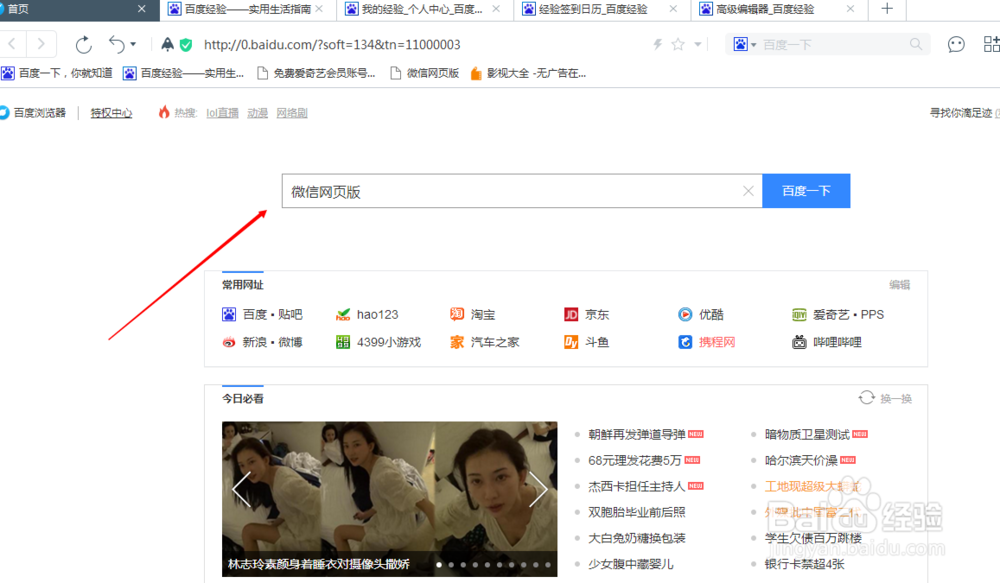Screen dimensions: 1000x583
Task: Click the toolbar search magnifier icon
Action: tap(916, 44)
